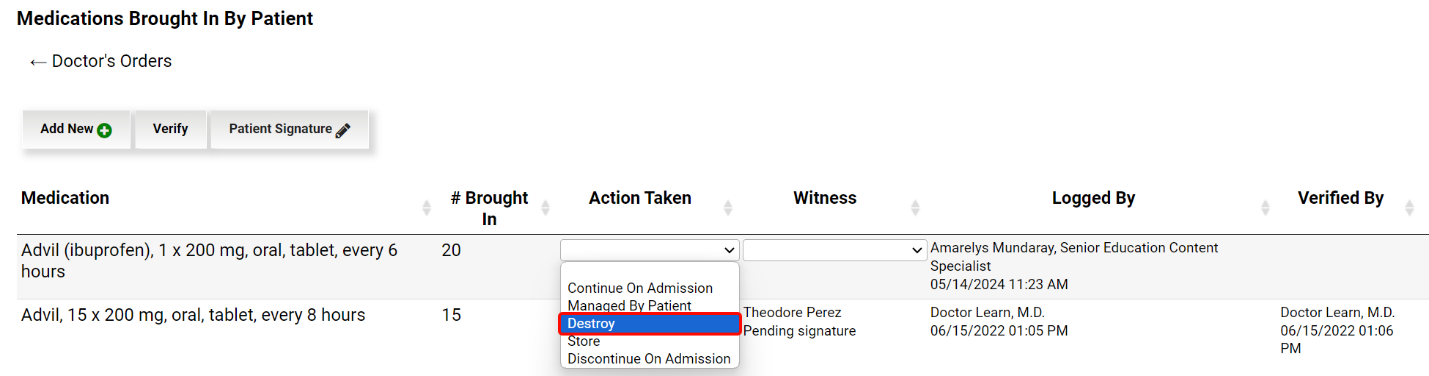Select Destroy from the action list
Screen dimensions: 1429x376
coord(650,324)
